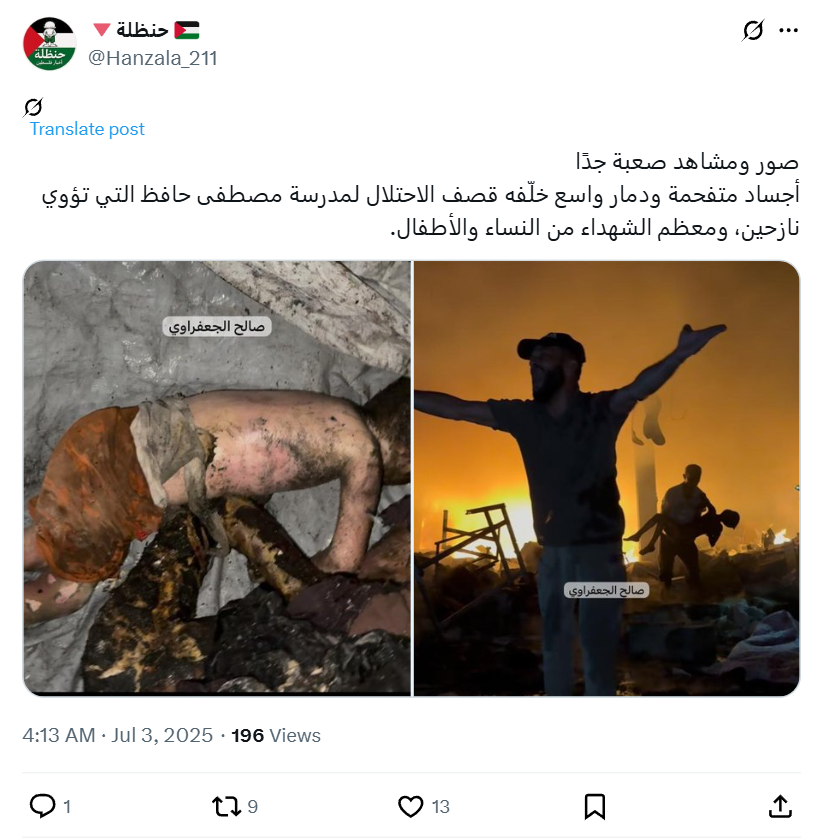This screenshot has width=823, height=838.
Task: View the 196 Views count
Action: (x=276, y=735)
